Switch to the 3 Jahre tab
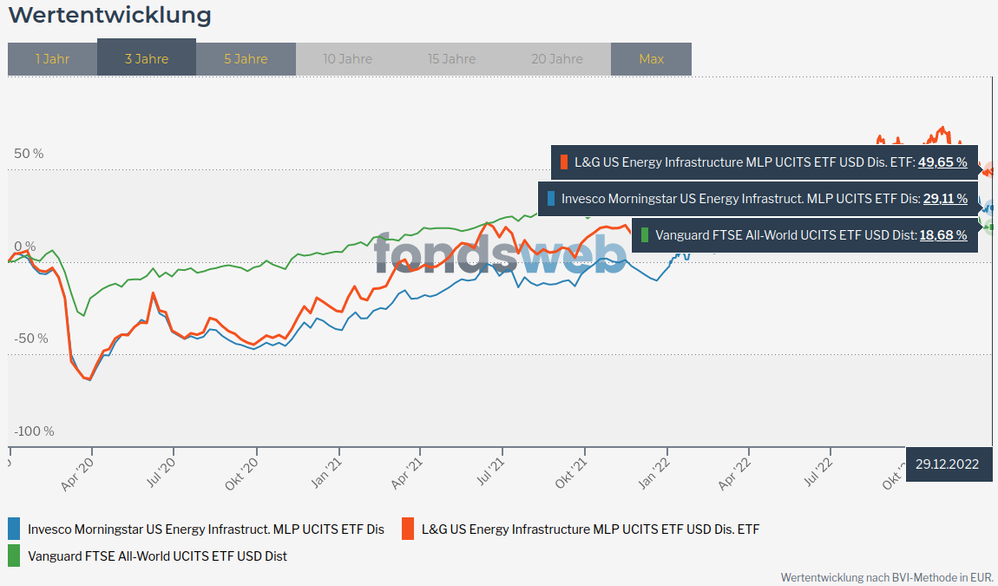The height and width of the screenshot is (586, 998). (x=146, y=59)
